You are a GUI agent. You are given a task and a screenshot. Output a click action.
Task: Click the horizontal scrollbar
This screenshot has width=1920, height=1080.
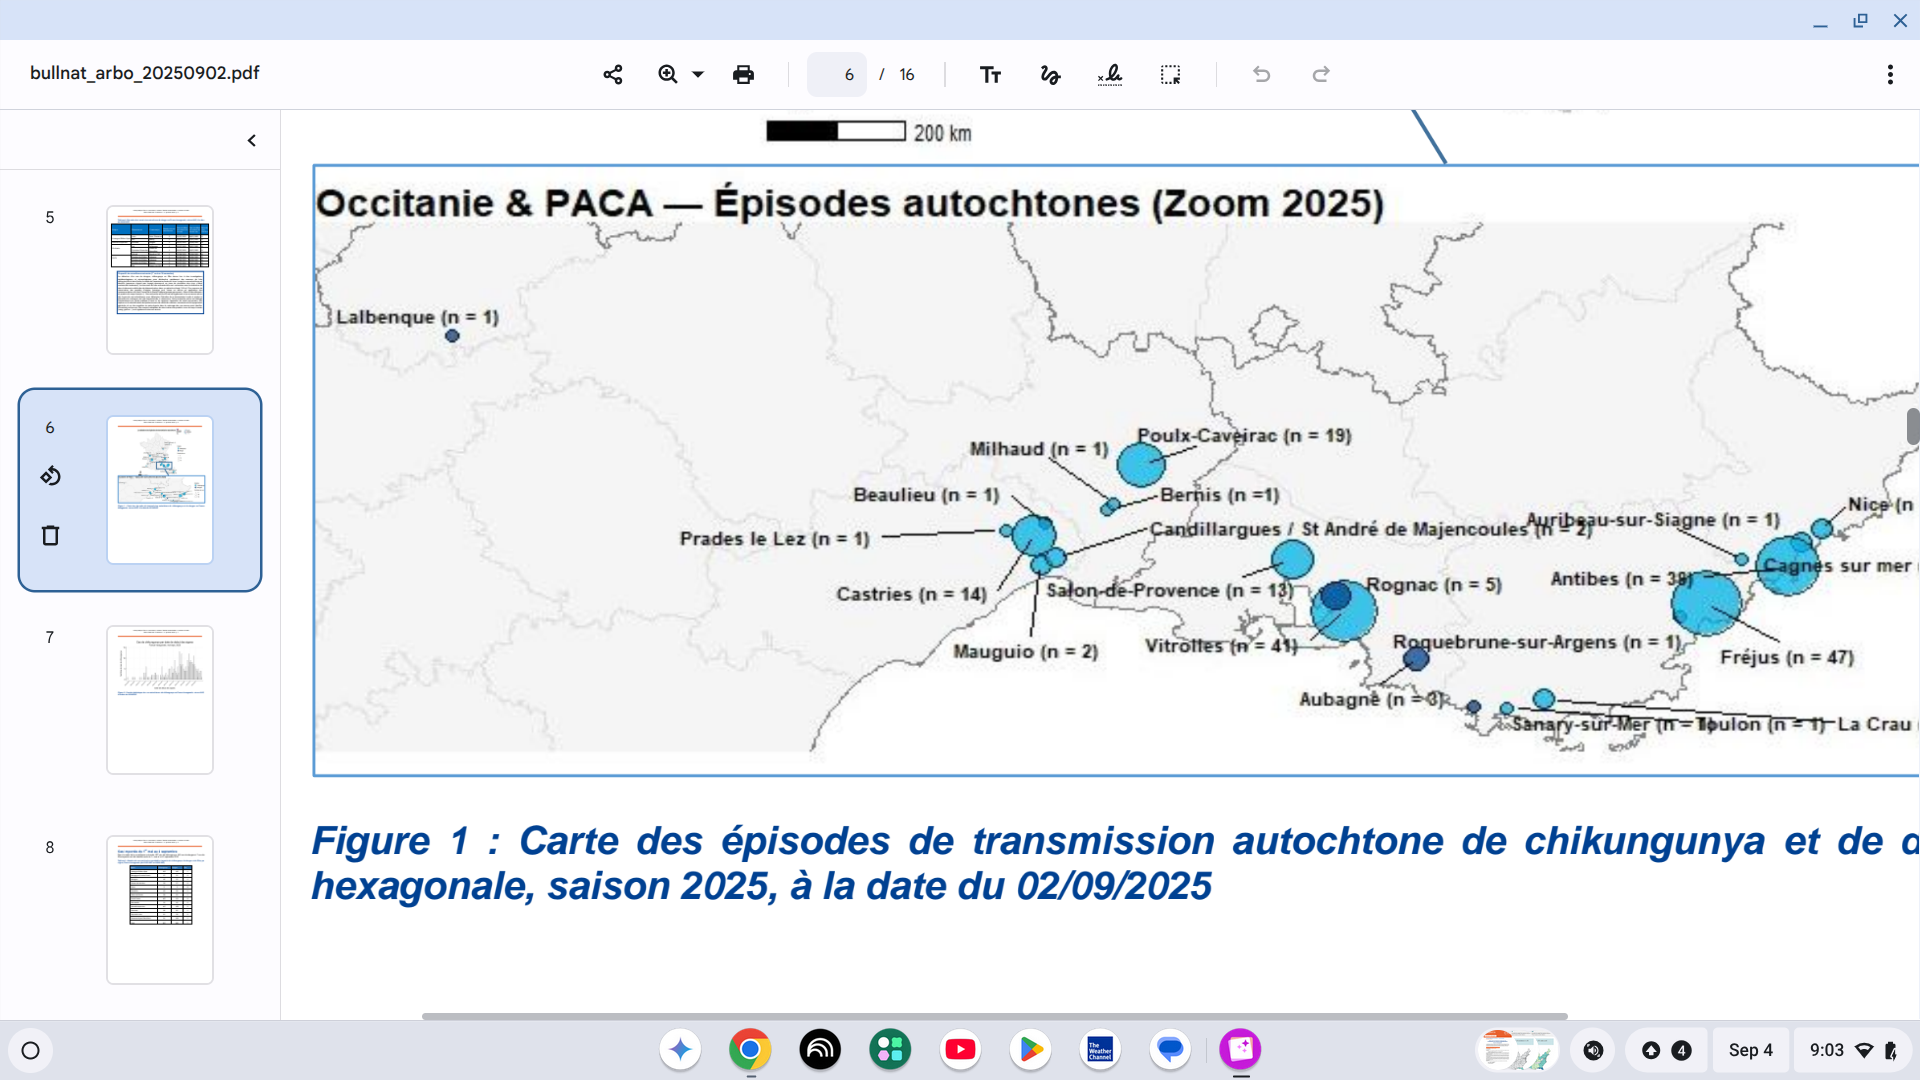[994, 1016]
